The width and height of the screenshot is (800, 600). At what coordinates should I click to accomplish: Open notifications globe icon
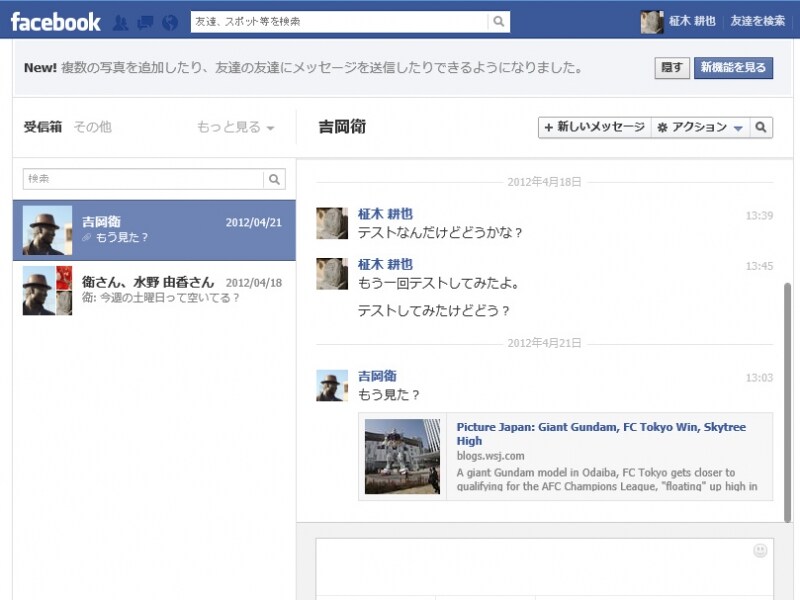tap(169, 22)
